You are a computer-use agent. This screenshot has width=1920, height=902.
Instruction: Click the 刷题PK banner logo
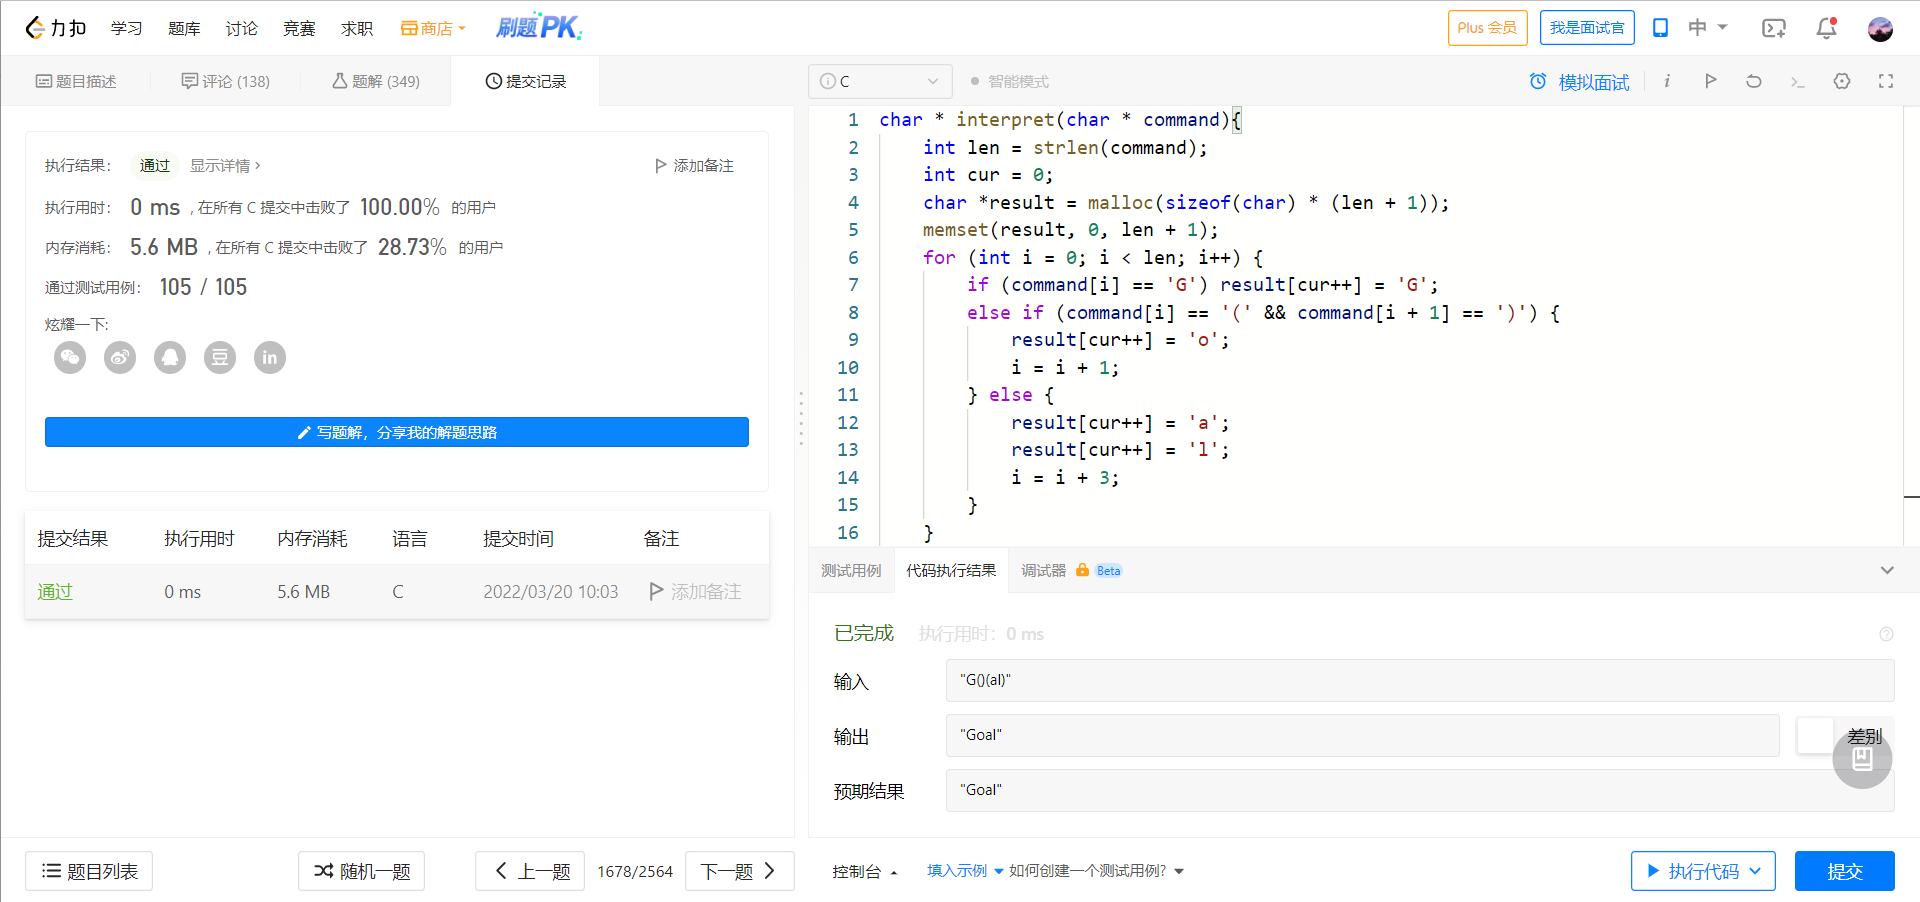(539, 27)
